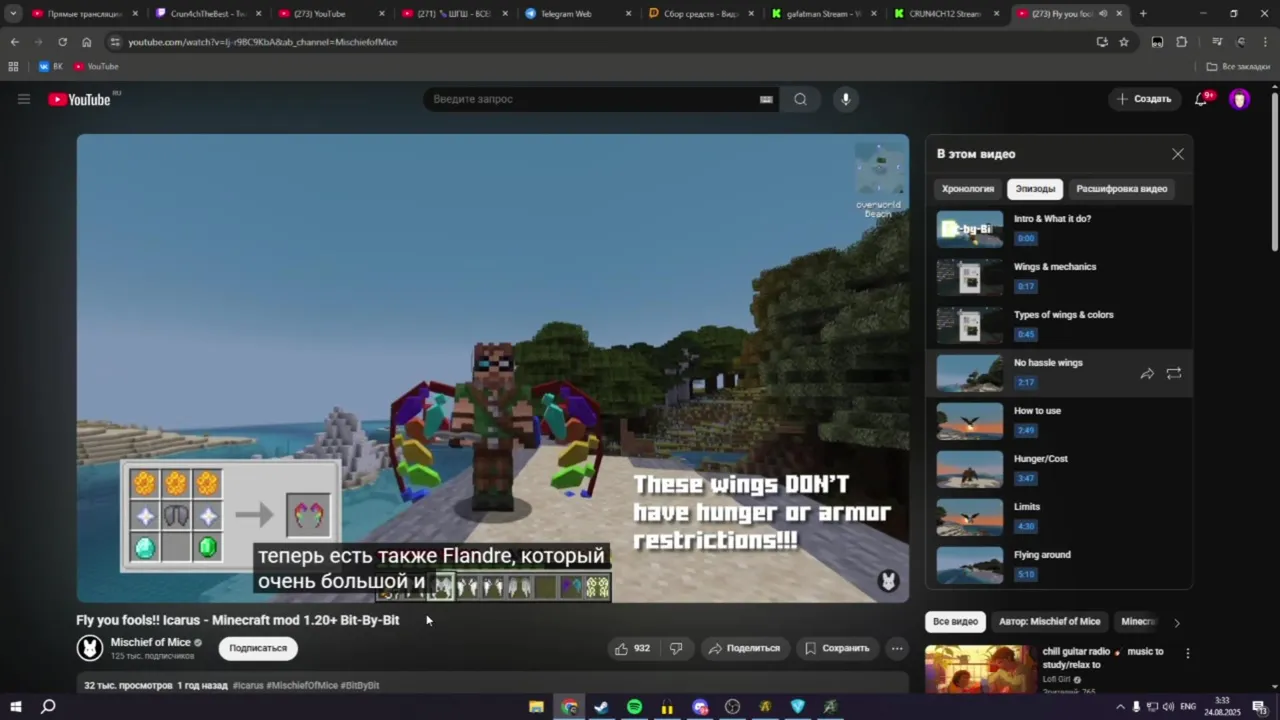Open more actions menu under video
Viewport: 1280px width, 720px height.
897,648
